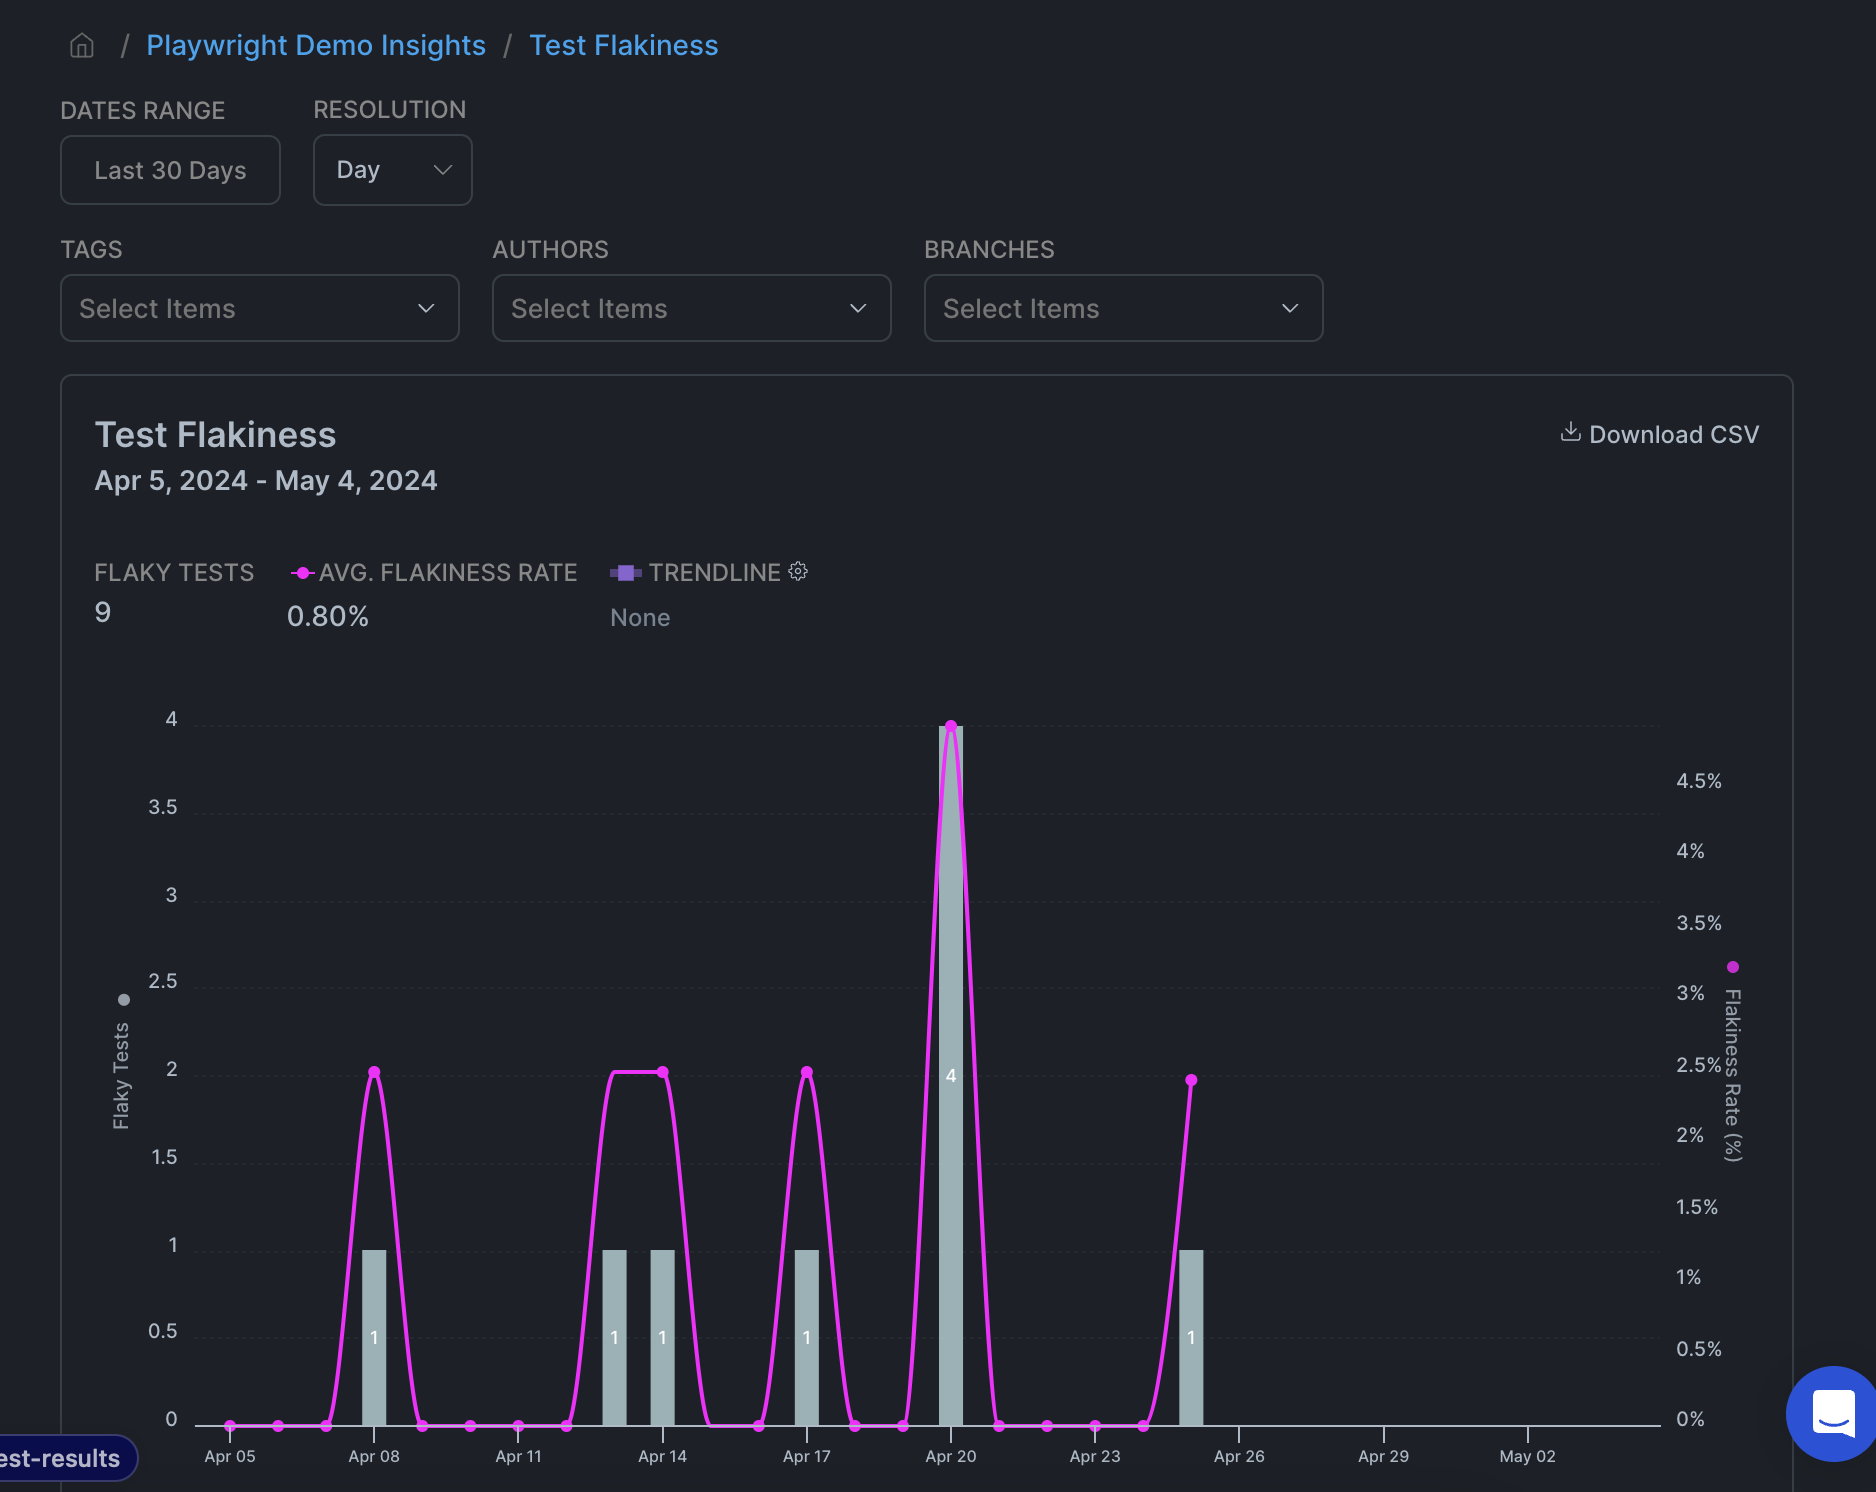
Task: Toggle the Flaky Tests series in the legend
Action: click(174, 572)
